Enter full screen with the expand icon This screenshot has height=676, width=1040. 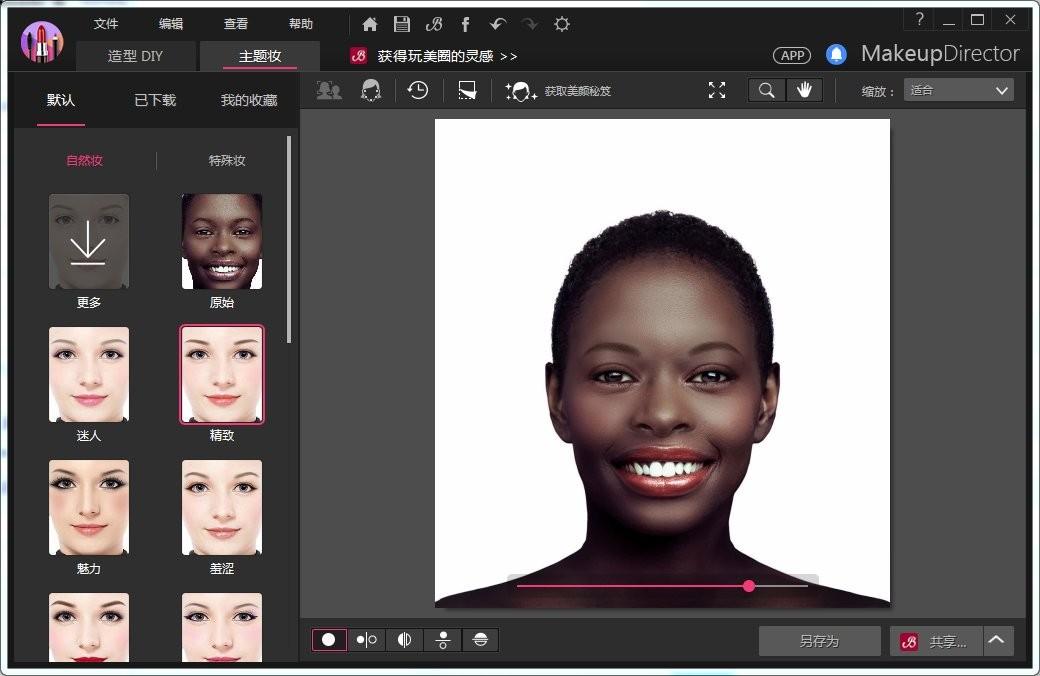pyautogui.click(x=717, y=90)
